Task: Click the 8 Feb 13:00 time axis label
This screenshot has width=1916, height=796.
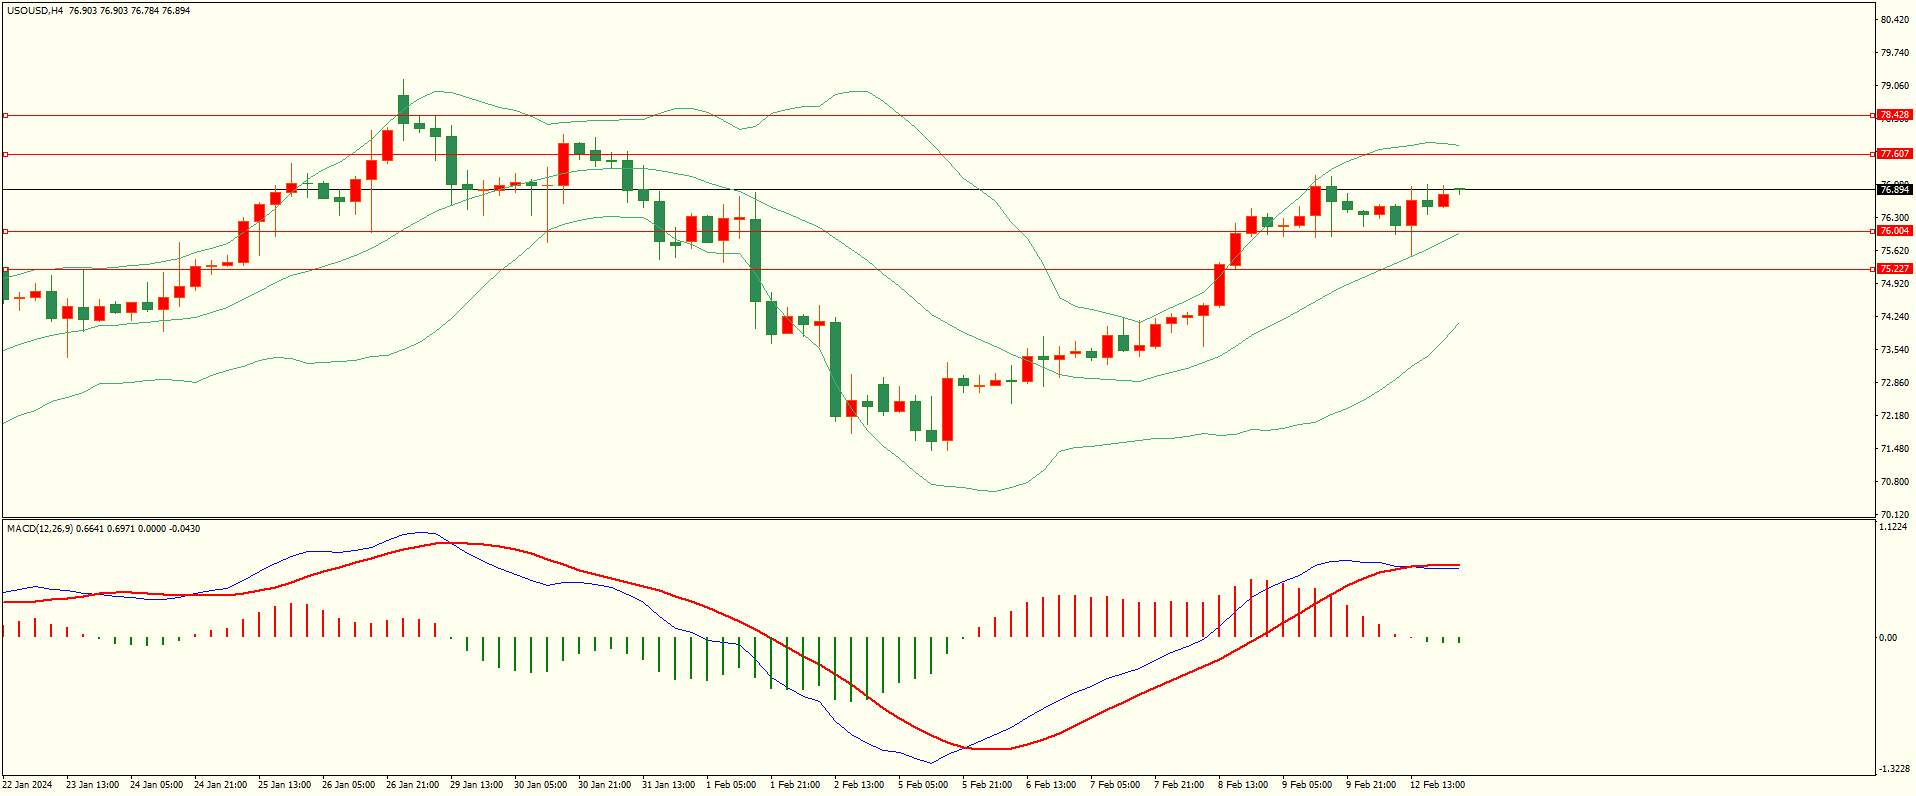Action: [1243, 785]
